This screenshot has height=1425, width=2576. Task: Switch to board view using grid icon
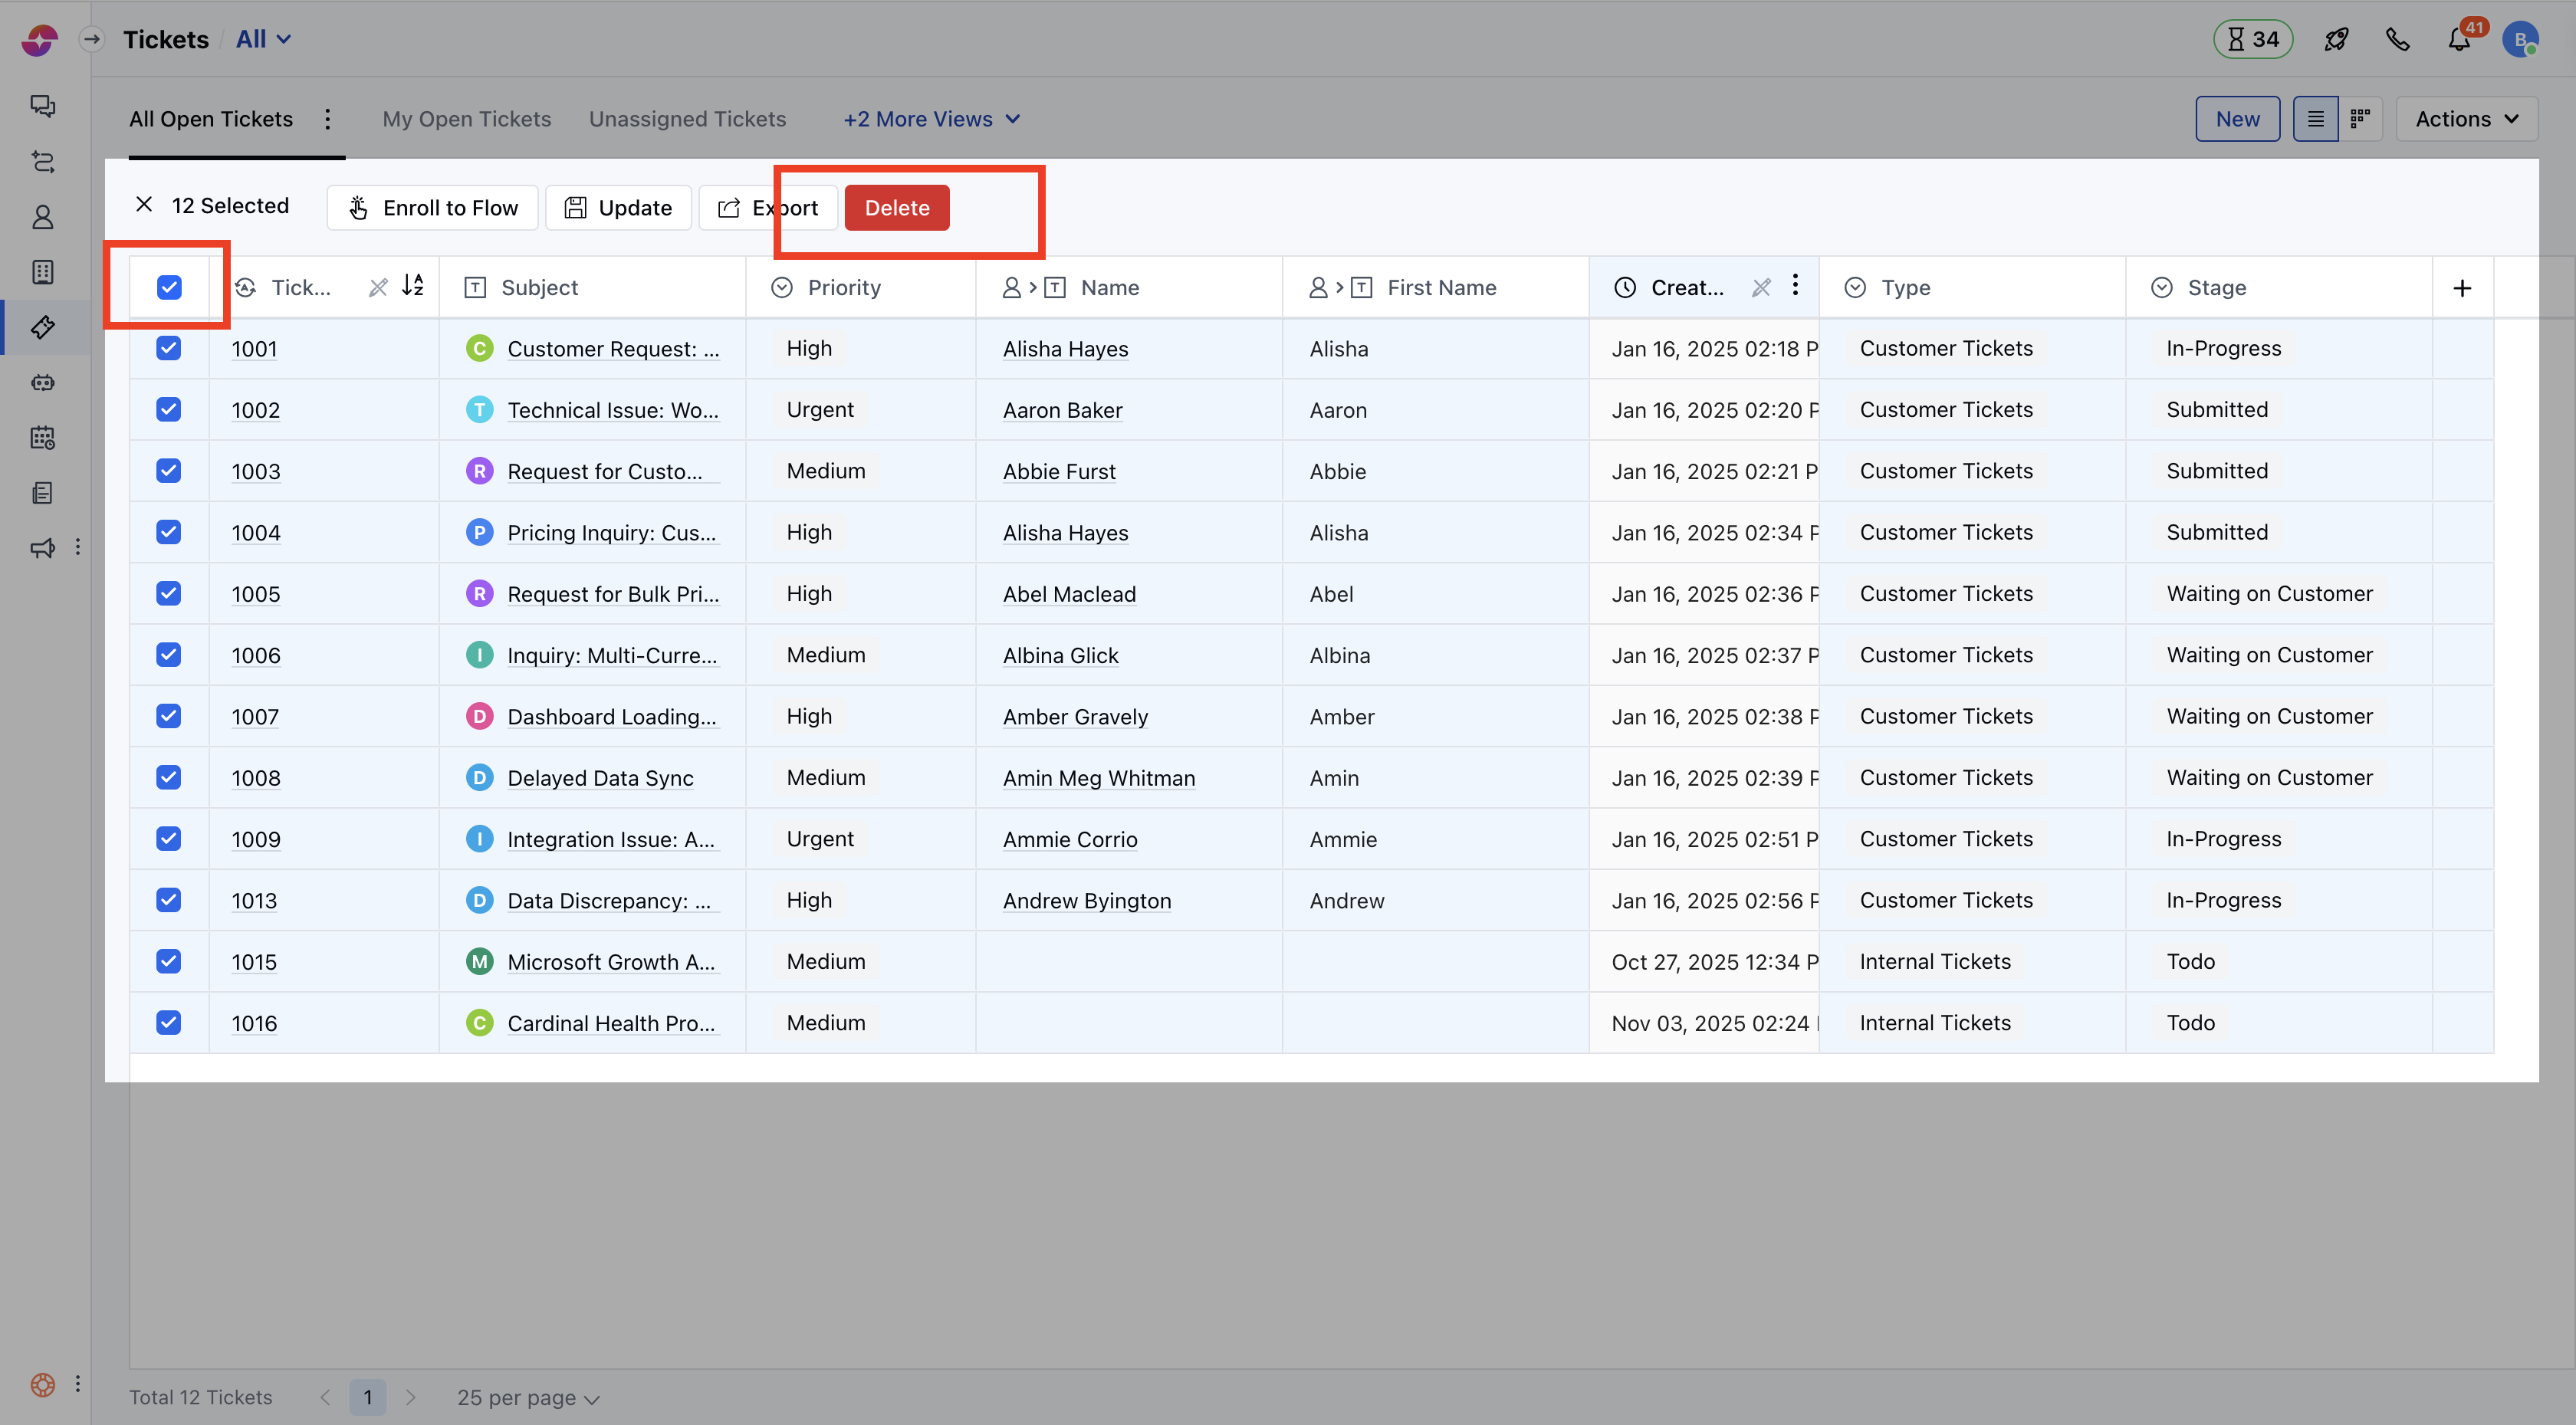pyautogui.click(x=2360, y=118)
